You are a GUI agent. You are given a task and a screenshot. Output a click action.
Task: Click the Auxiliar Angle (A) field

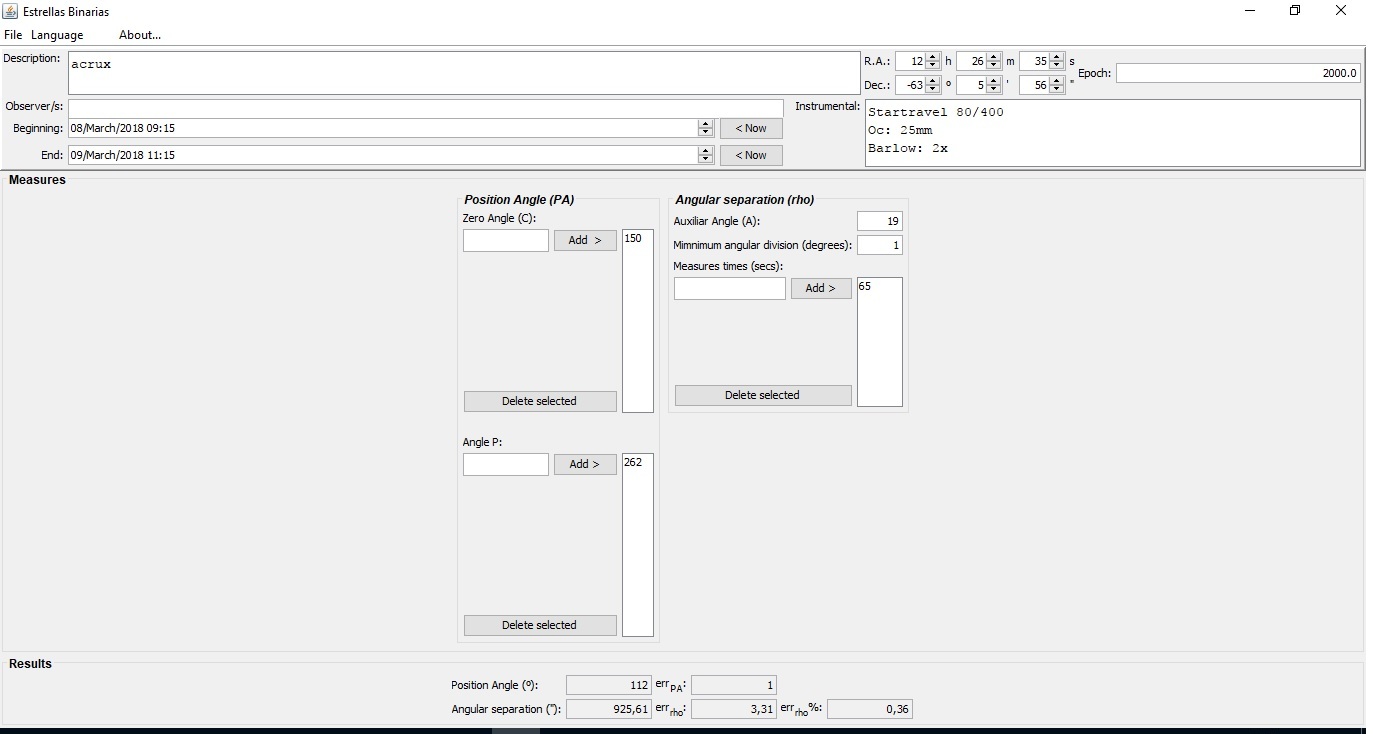[880, 221]
